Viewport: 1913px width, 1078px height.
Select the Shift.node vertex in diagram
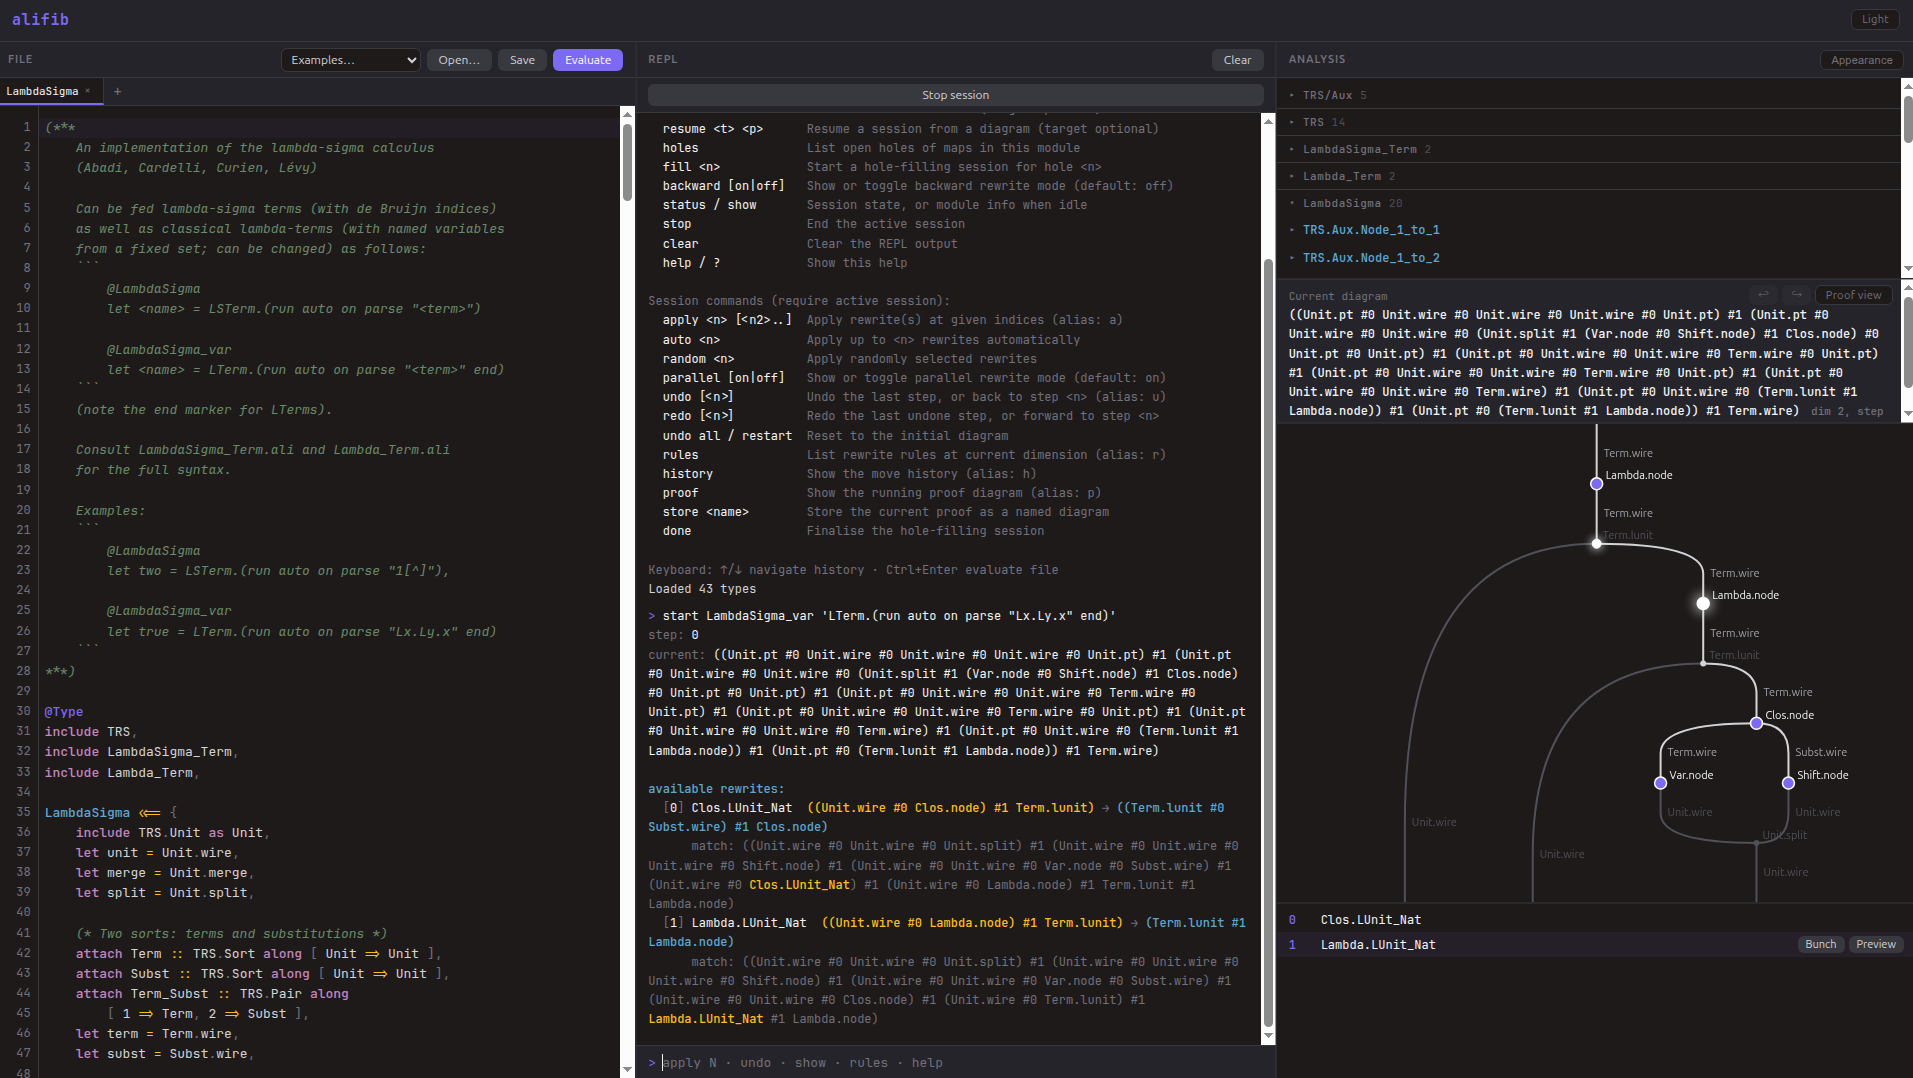point(1788,783)
